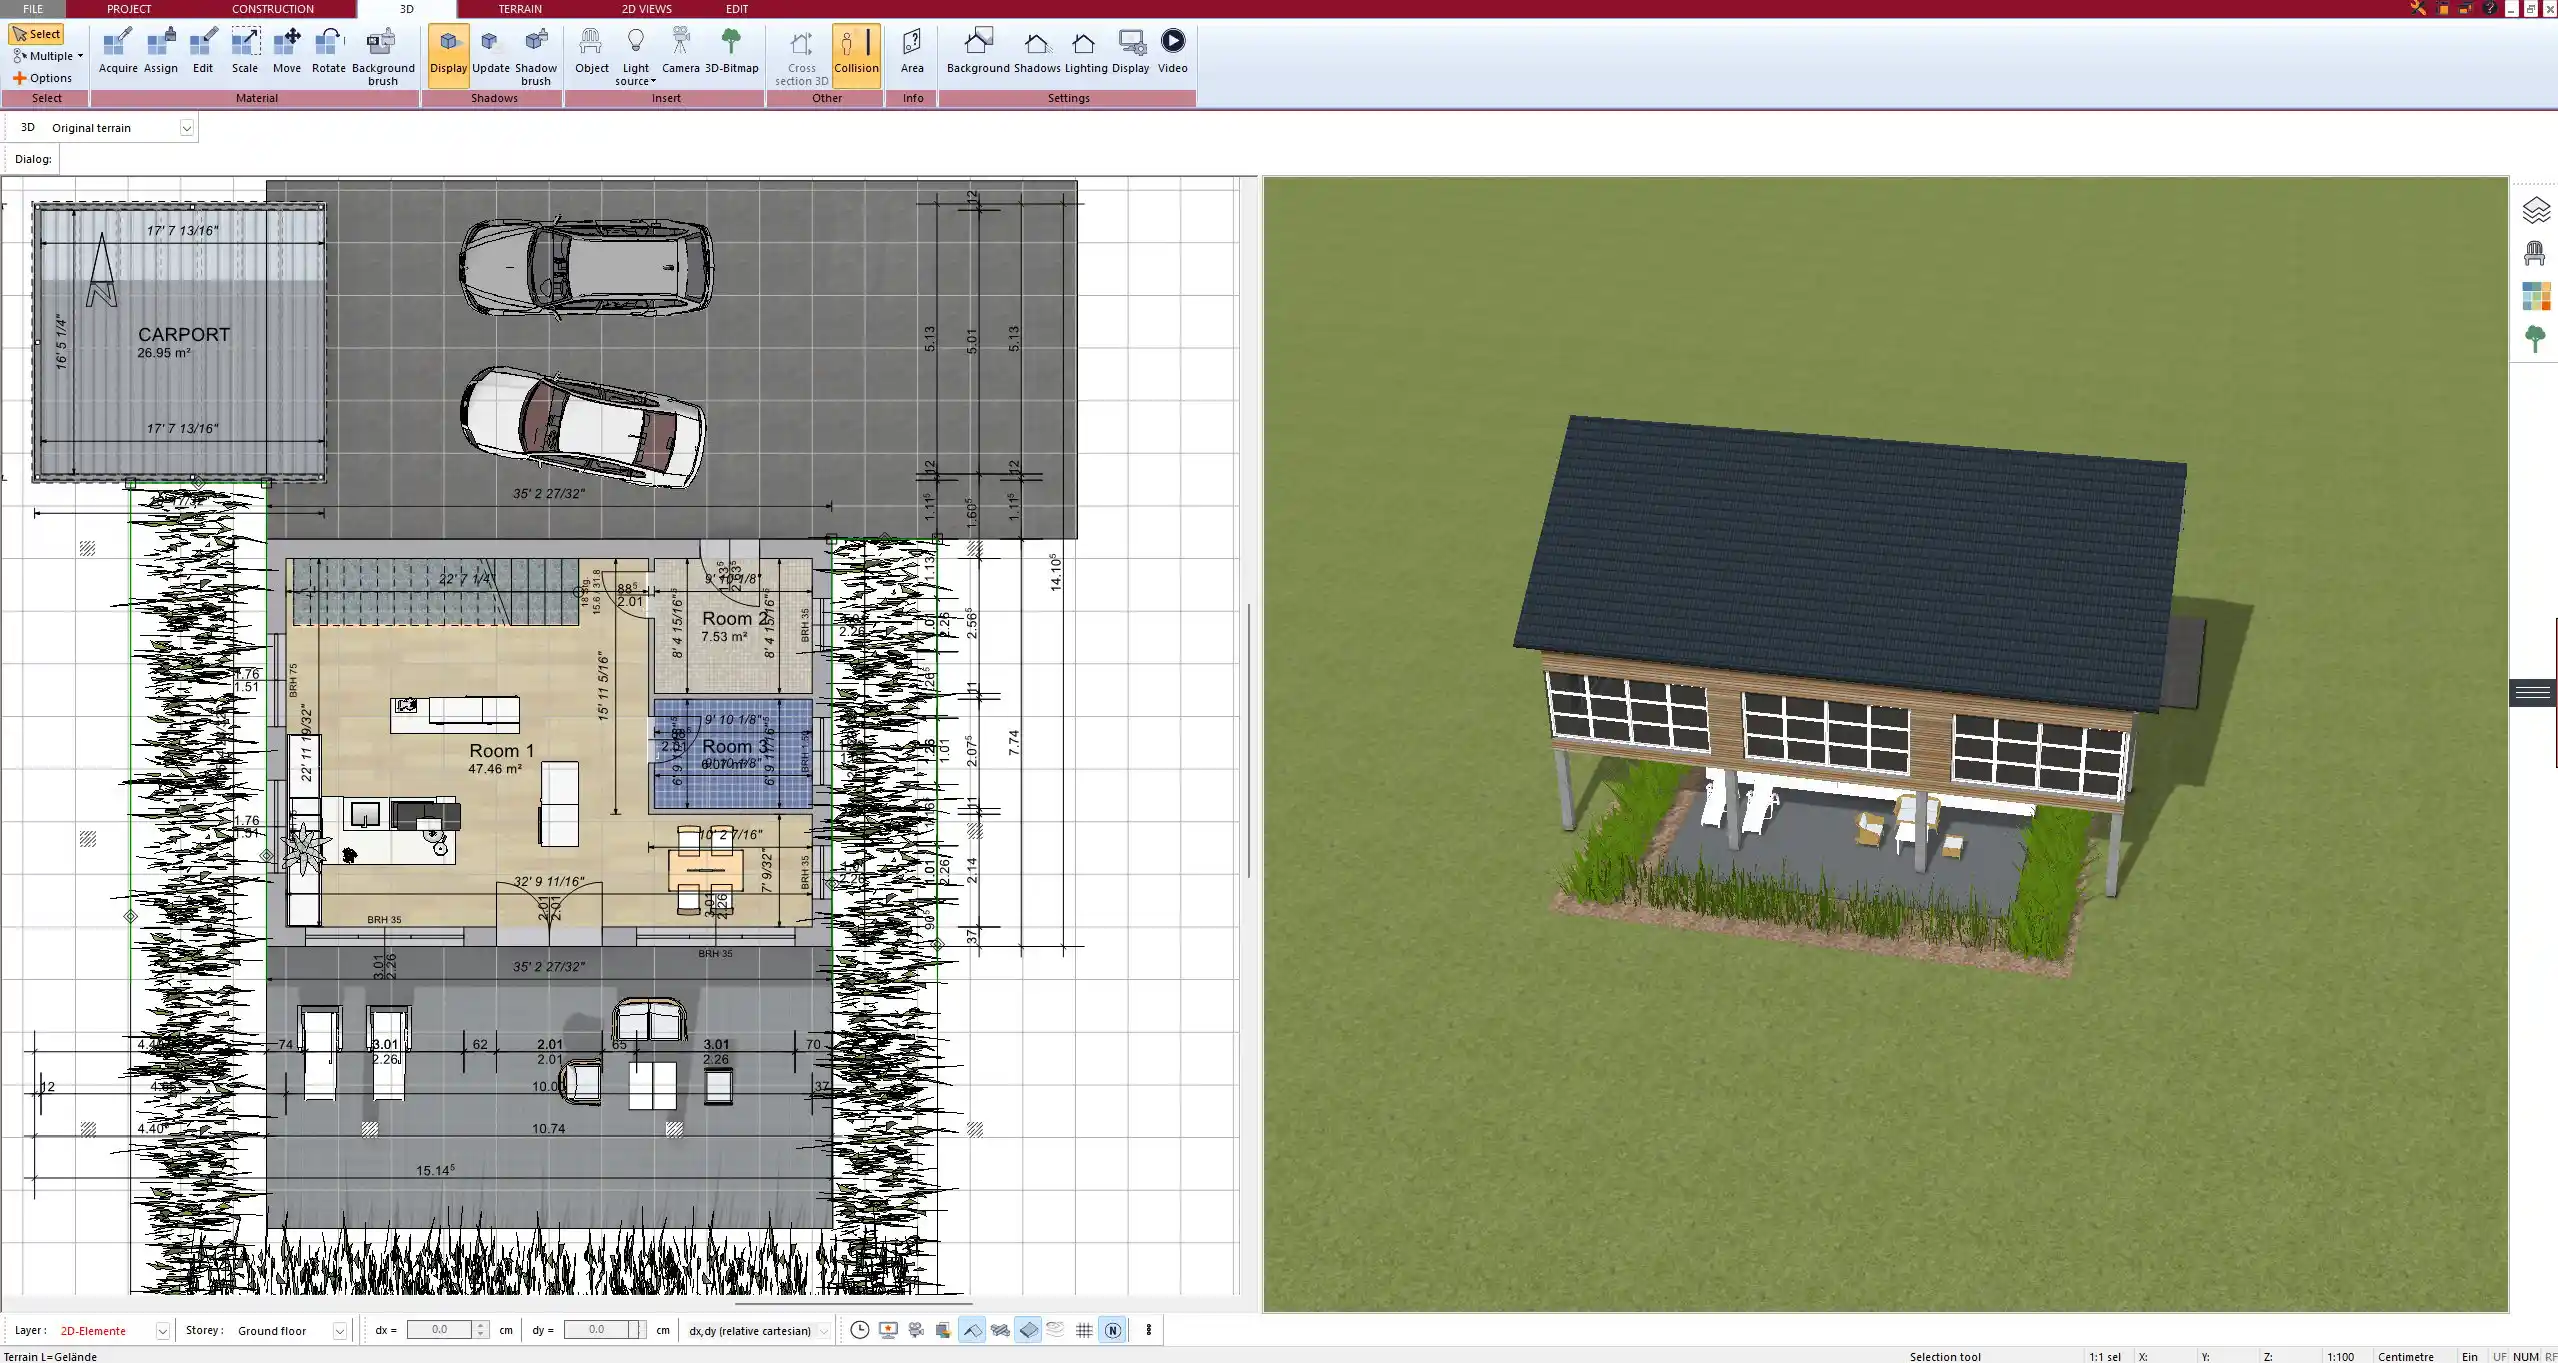The height and width of the screenshot is (1363, 2558).
Task: Open the furniture catalog chair icon
Action: (2535, 253)
